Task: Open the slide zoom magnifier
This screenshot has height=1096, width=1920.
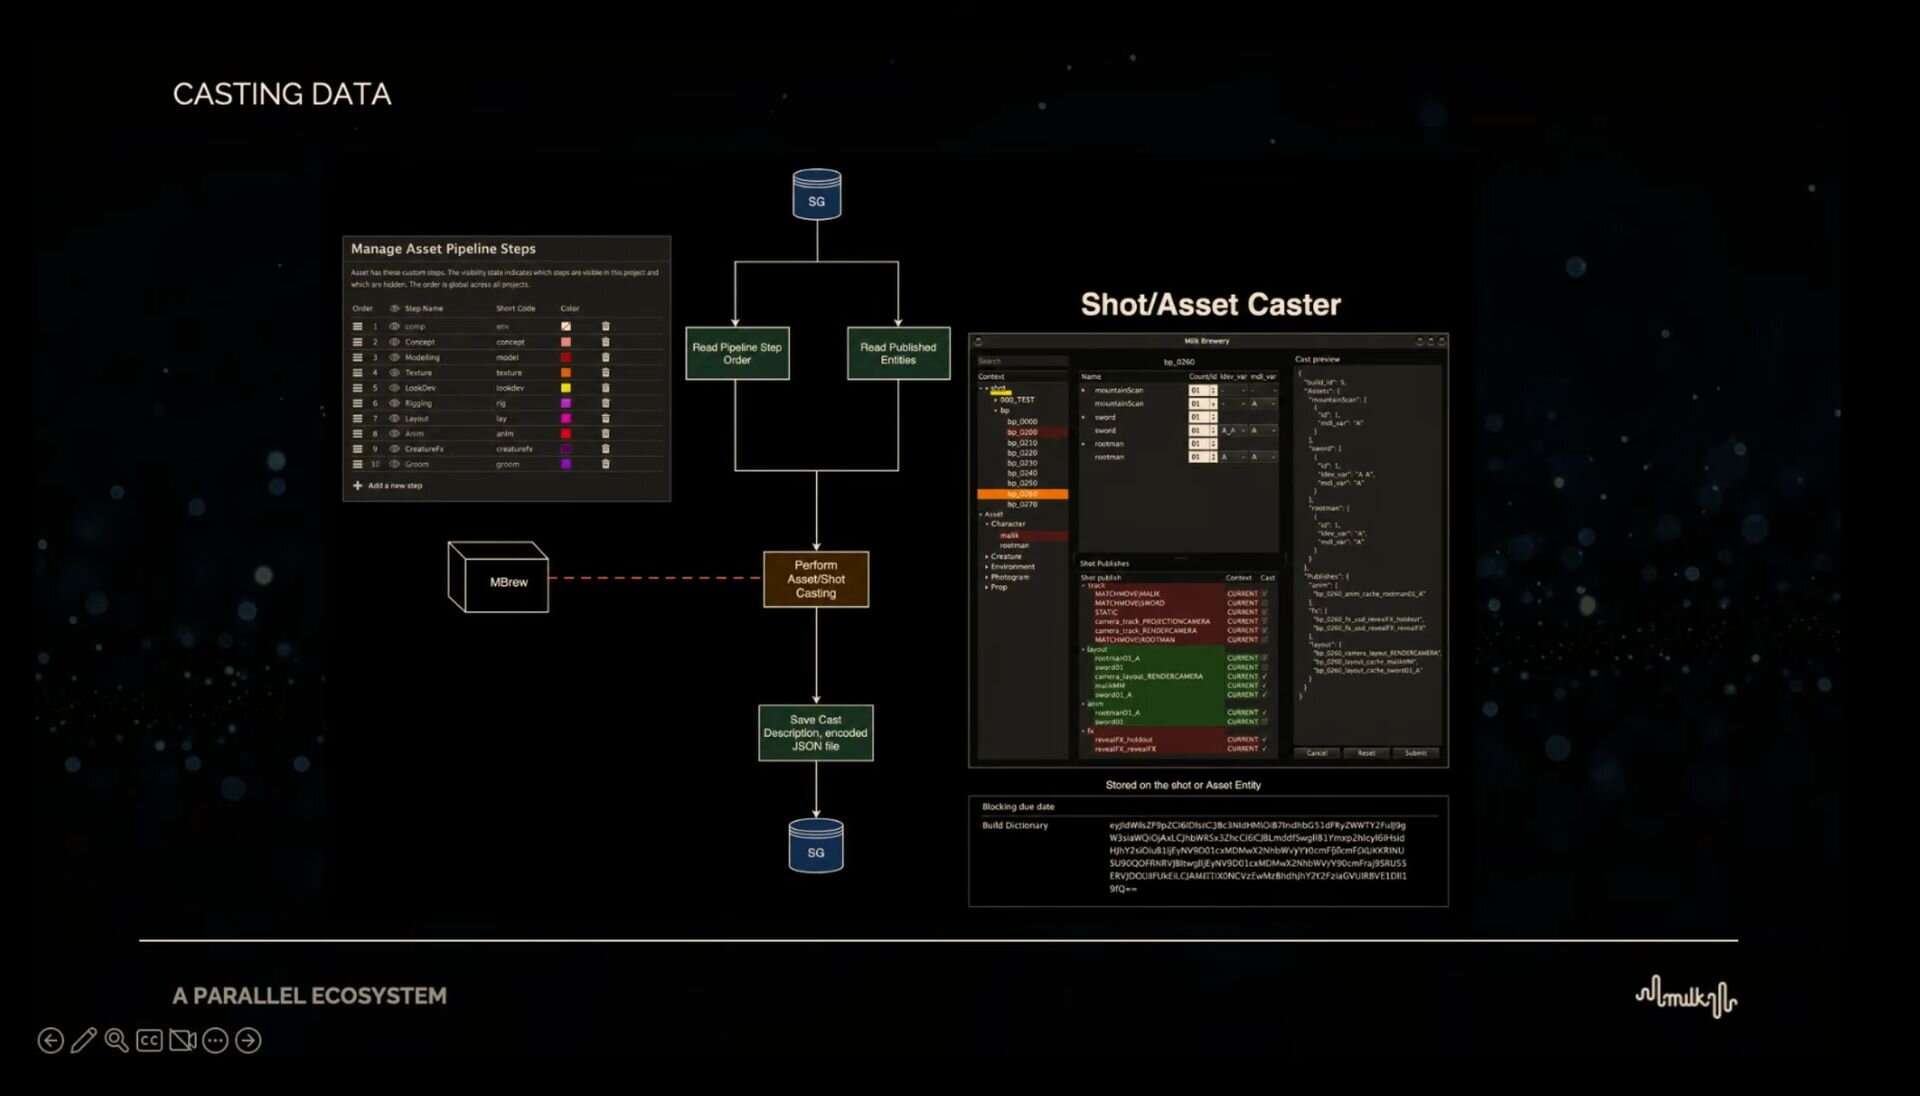Action: pos(117,1041)
